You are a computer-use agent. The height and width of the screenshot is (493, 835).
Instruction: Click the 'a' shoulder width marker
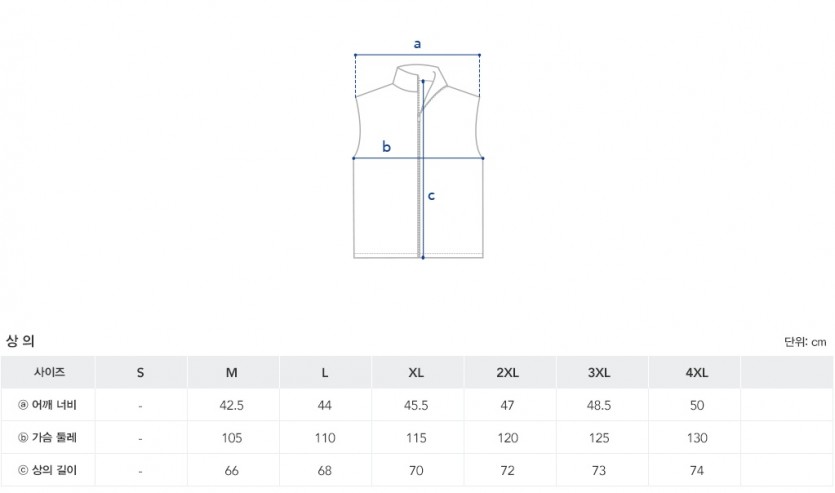pyautogui.click(x=418, y=44)
